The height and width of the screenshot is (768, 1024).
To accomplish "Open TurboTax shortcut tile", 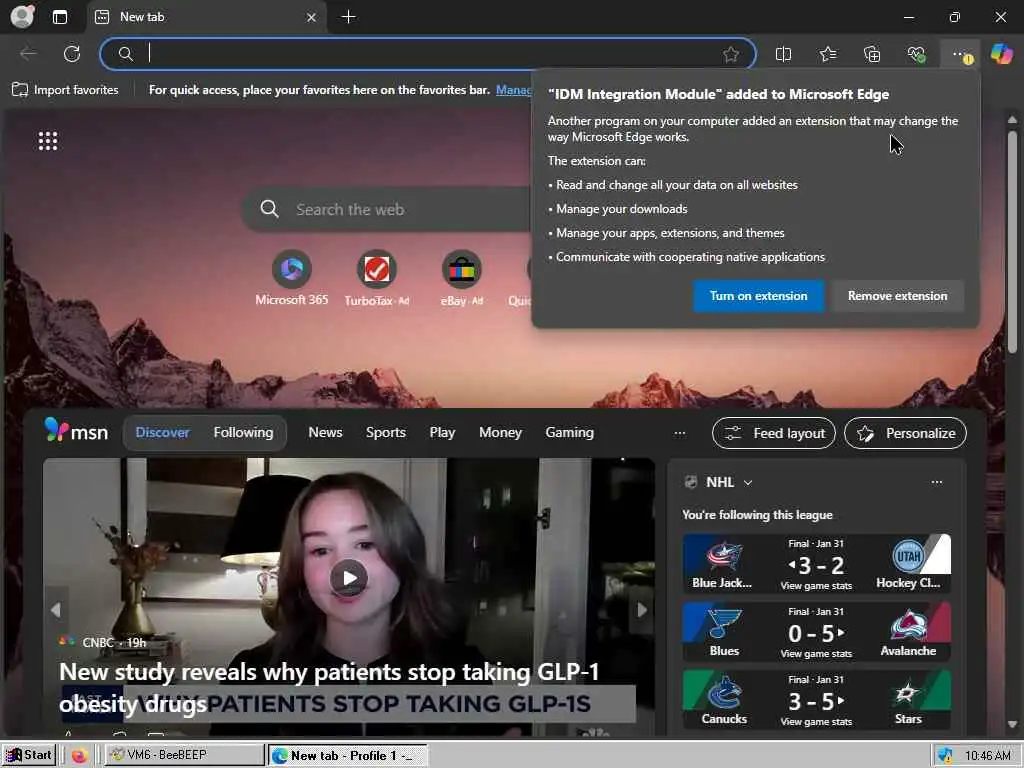I will [377, 279].
